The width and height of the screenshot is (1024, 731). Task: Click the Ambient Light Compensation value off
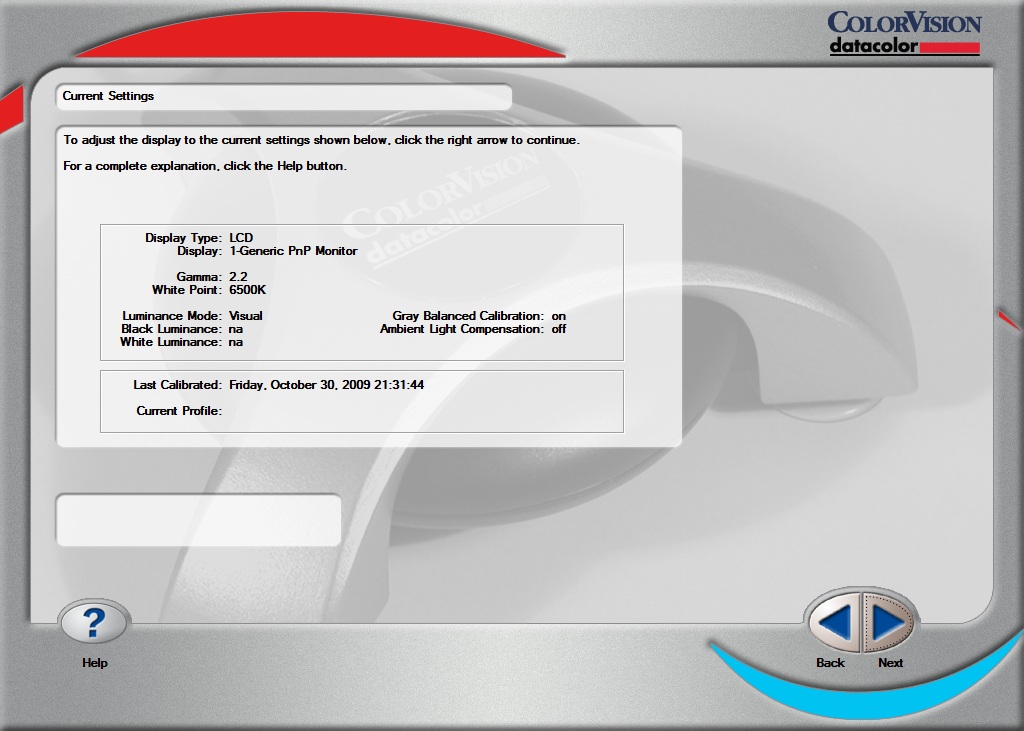tap(558, 329)
